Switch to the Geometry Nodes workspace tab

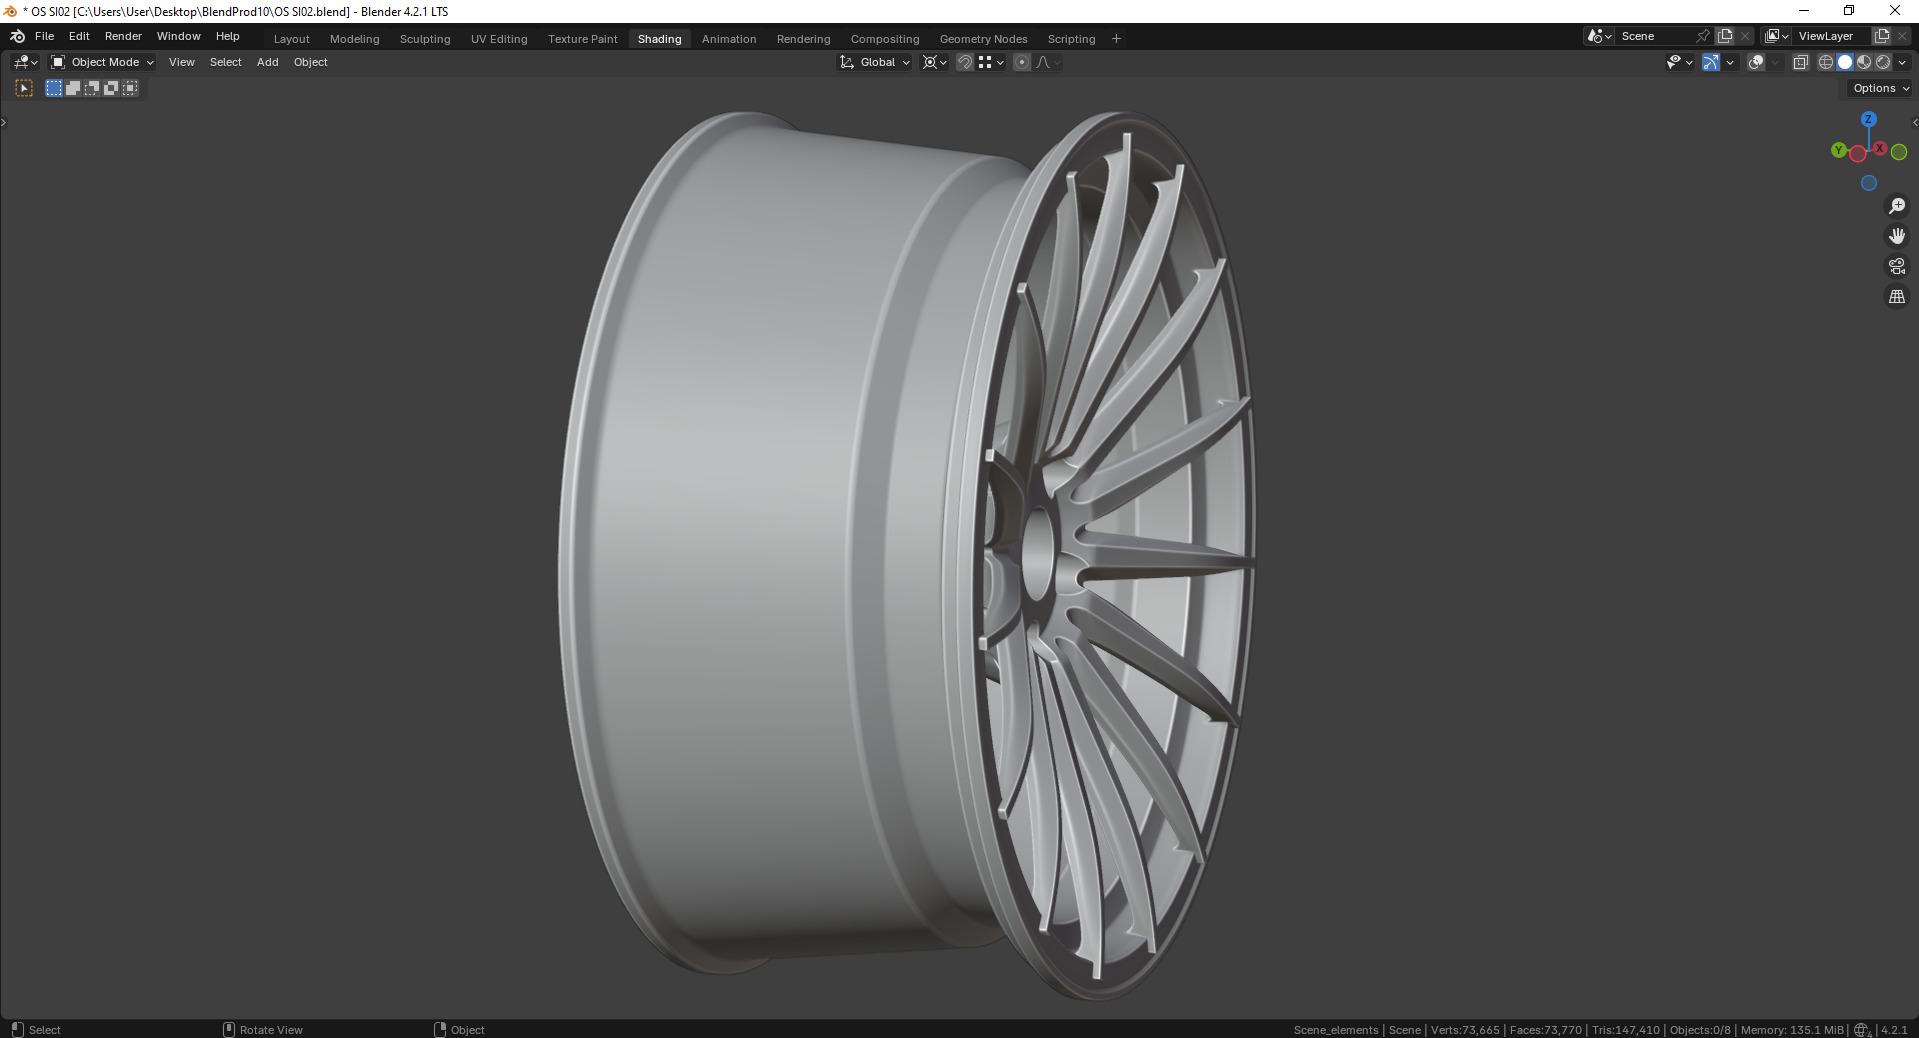pos(984,39)
